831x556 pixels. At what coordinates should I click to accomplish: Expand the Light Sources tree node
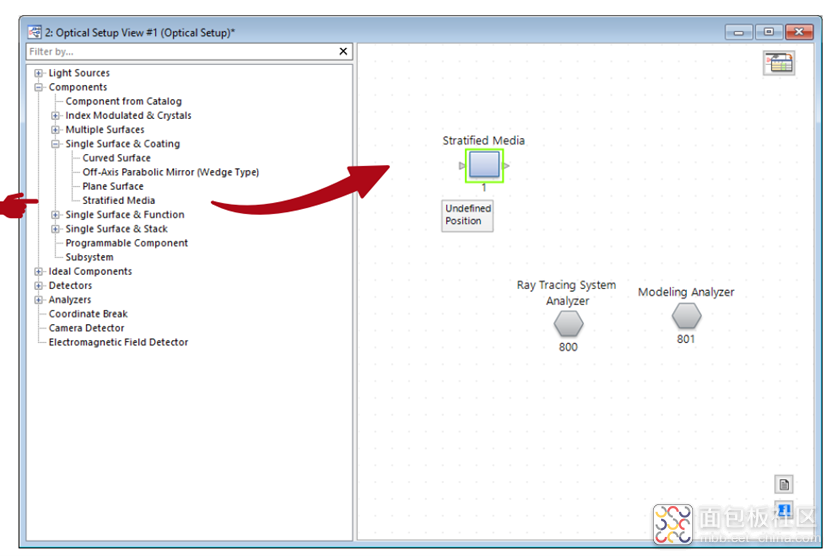point(38,73)
